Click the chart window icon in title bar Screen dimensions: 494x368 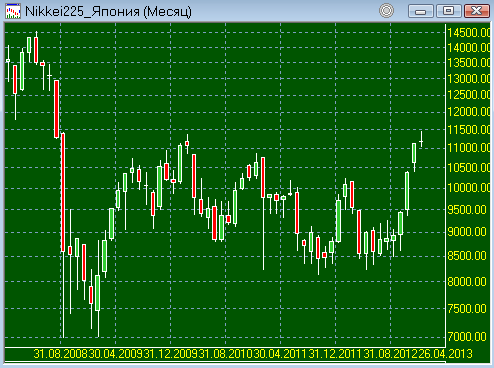[13, 11]
